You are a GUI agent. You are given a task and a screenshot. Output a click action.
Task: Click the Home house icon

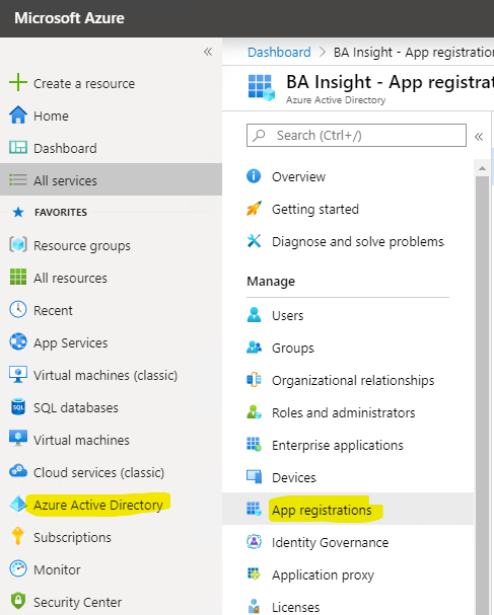pyautogui.click(x=18, y=115)
